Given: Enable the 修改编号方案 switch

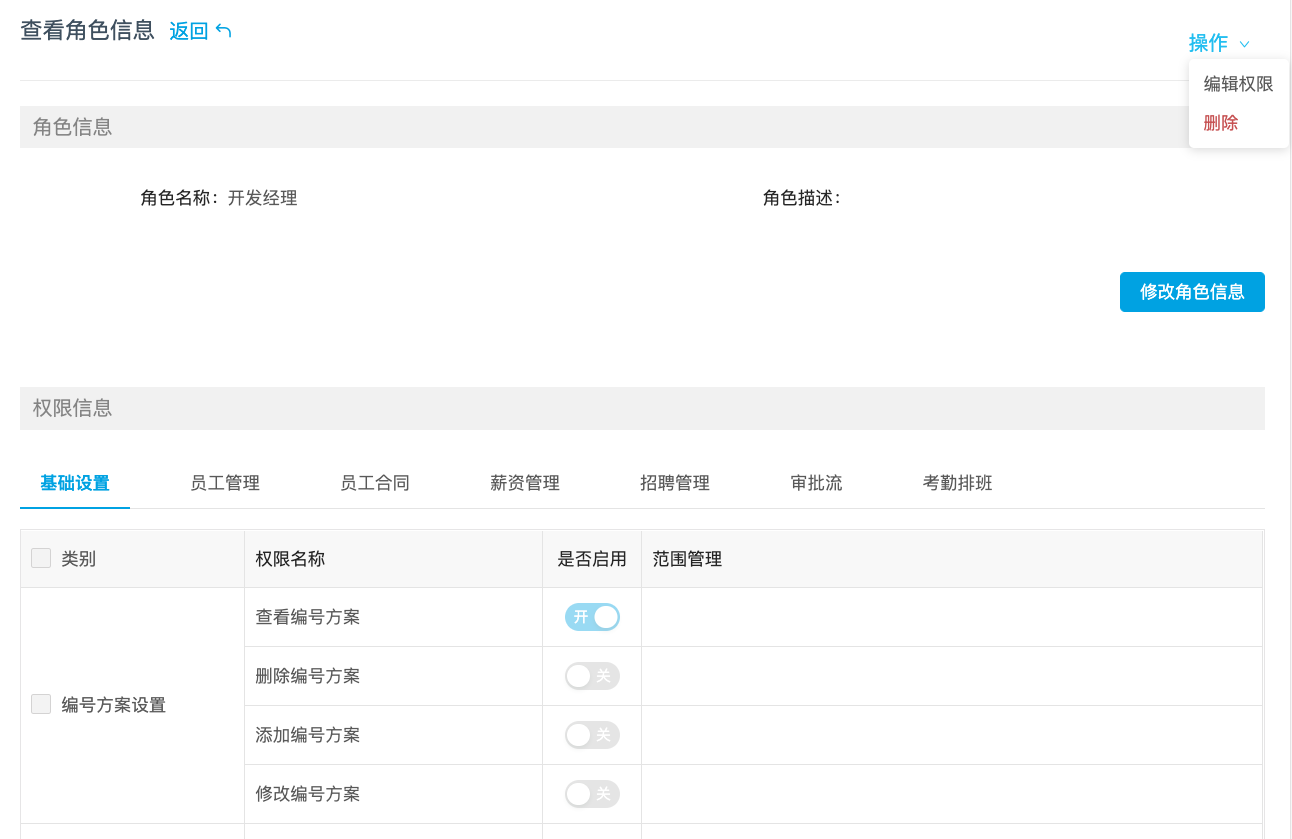Looking at the screenshot, I should 592,794.
